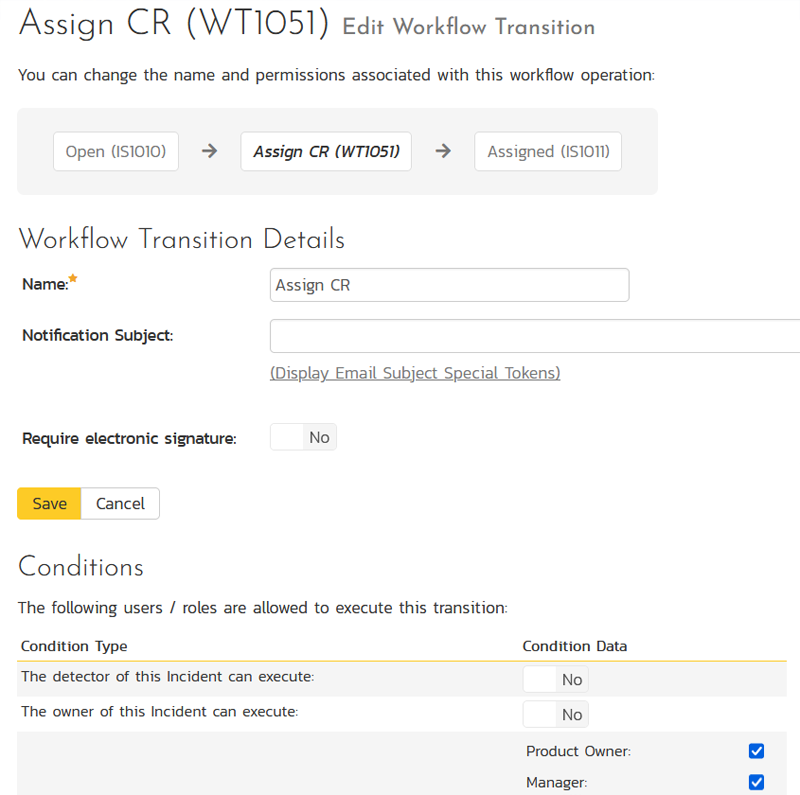Click the Workflow Transition Details heading
800x795 pixels.
point(181,240)
